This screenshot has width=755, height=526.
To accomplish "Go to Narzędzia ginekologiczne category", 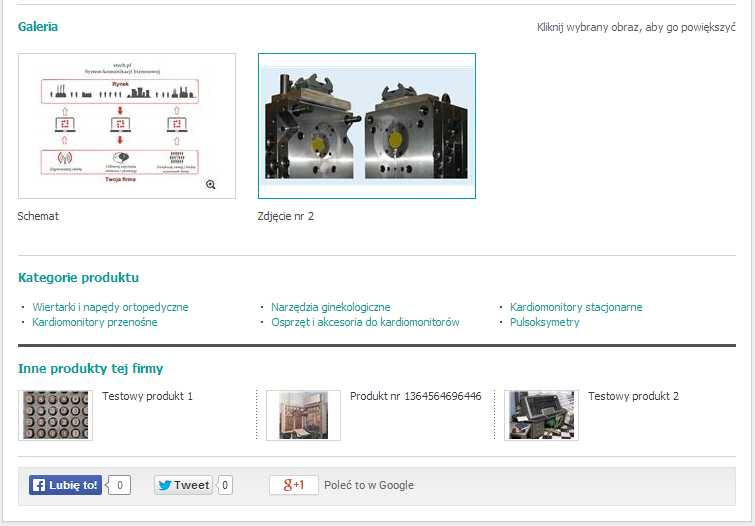I will [330, 307].
